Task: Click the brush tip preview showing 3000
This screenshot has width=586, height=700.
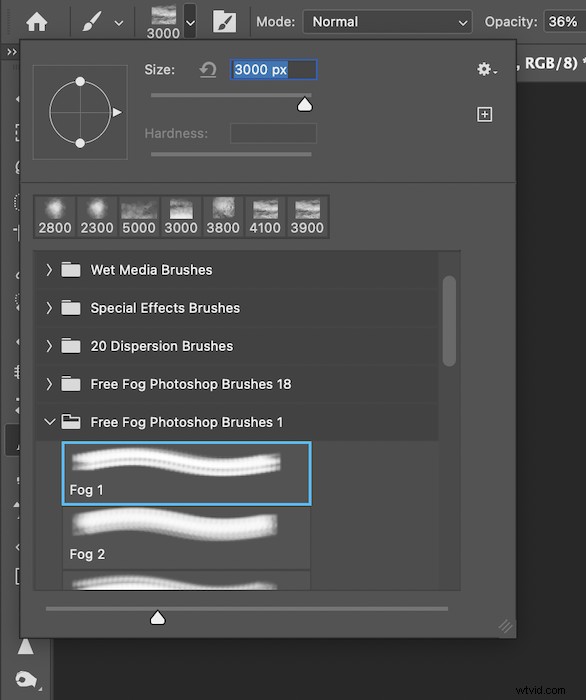Action: pyautogui.click(x=163, y=21)
